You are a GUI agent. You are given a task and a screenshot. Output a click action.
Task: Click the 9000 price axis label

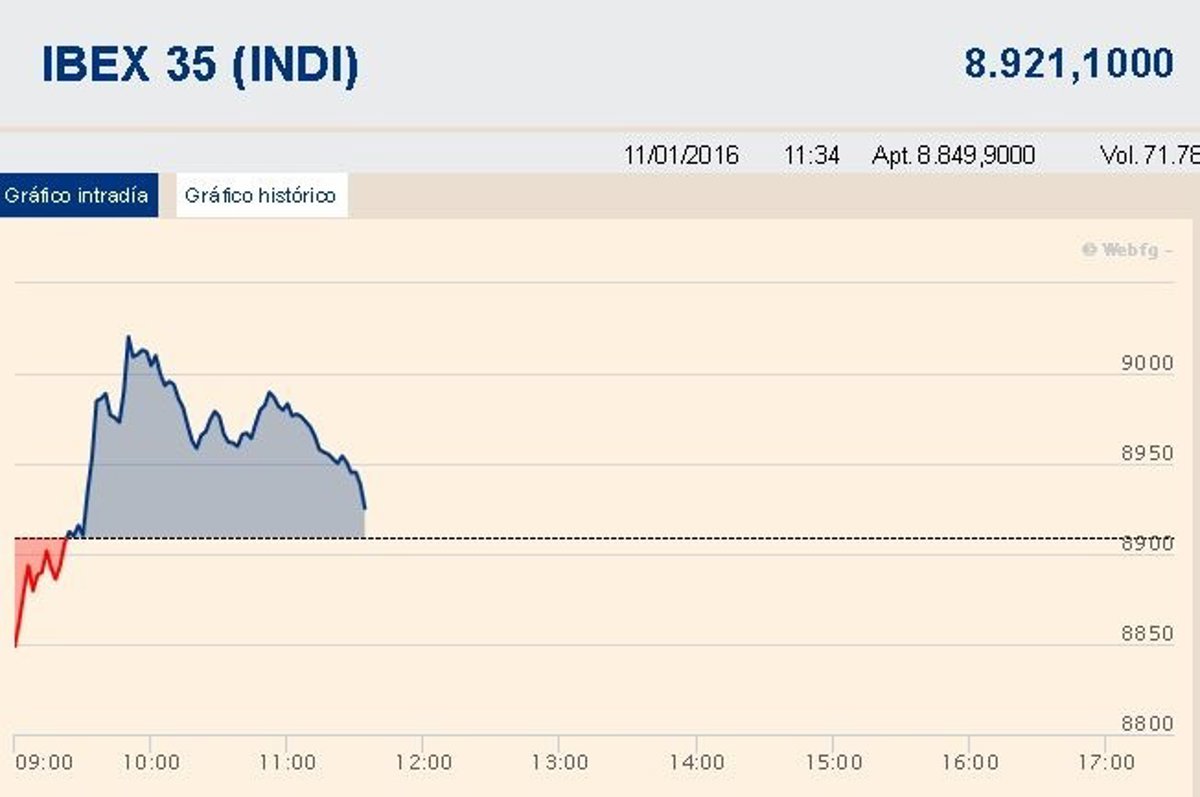tap(1147, 363)
